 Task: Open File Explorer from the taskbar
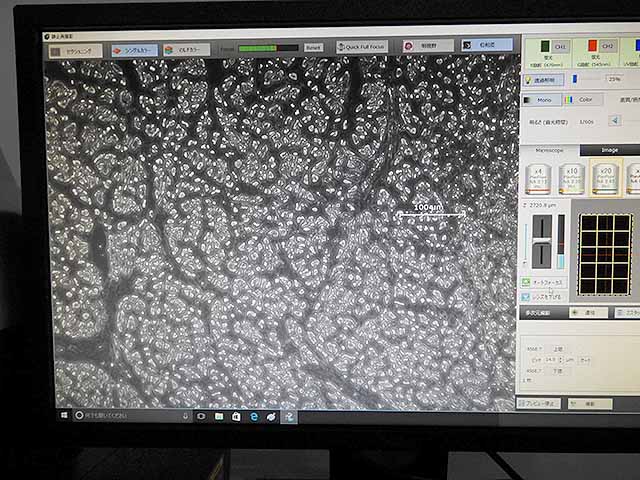[219, 416]
